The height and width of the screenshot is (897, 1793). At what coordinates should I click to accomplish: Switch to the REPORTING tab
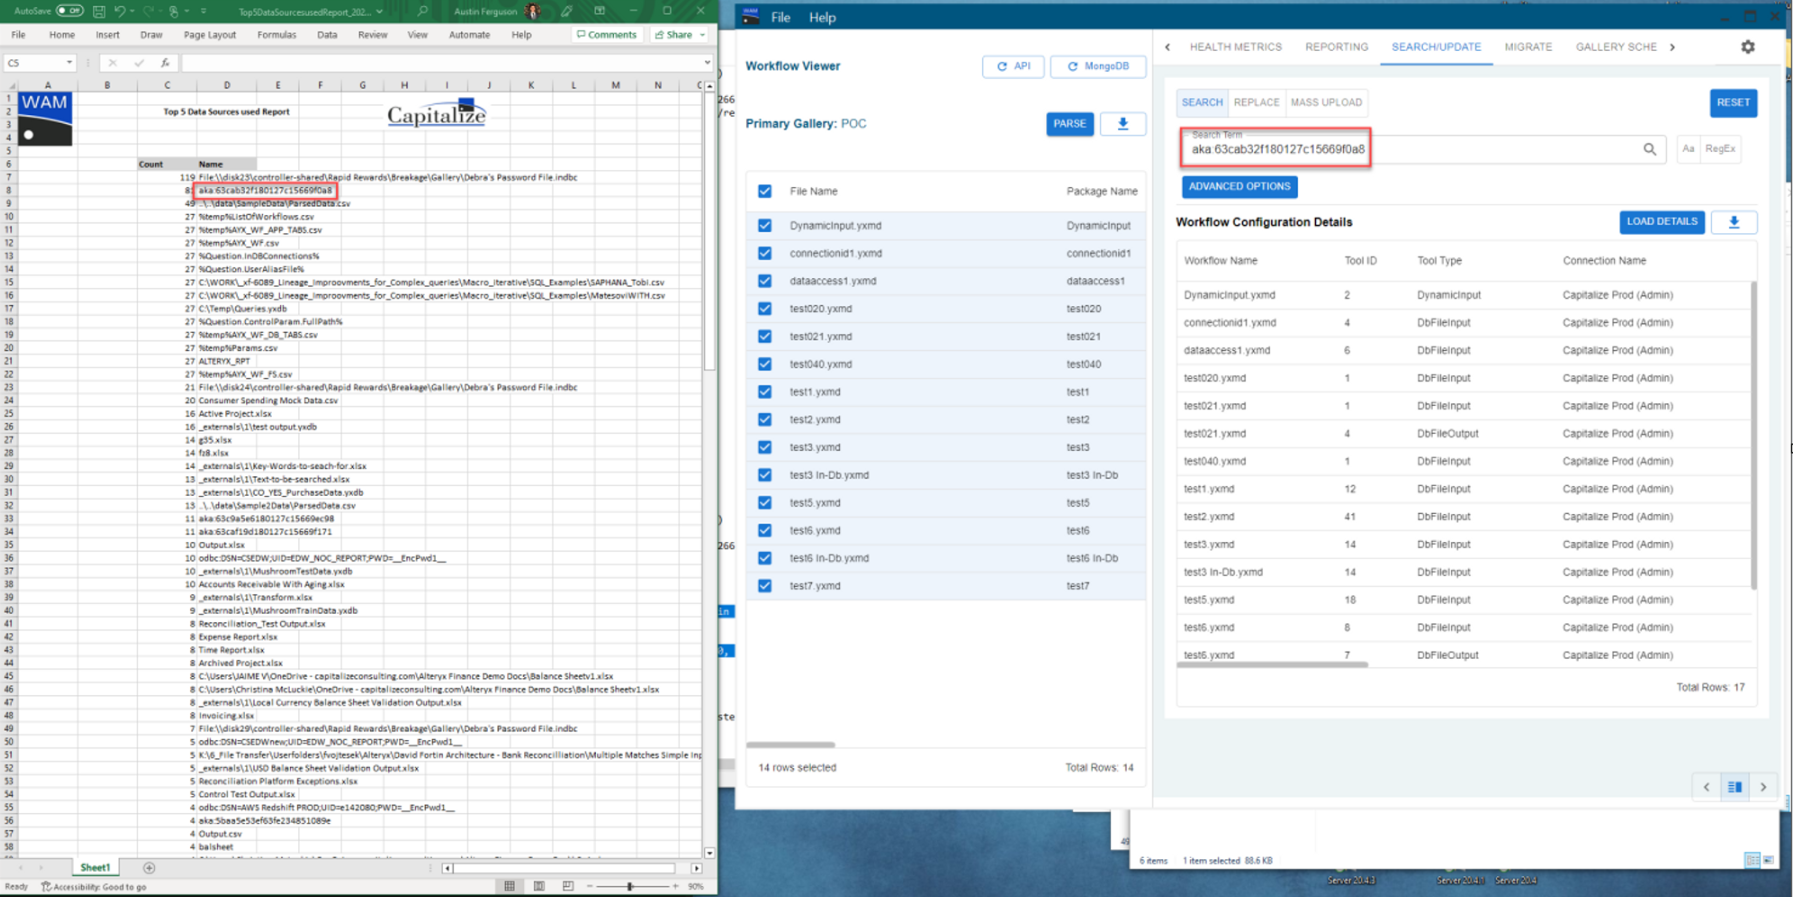(1337, 47)
